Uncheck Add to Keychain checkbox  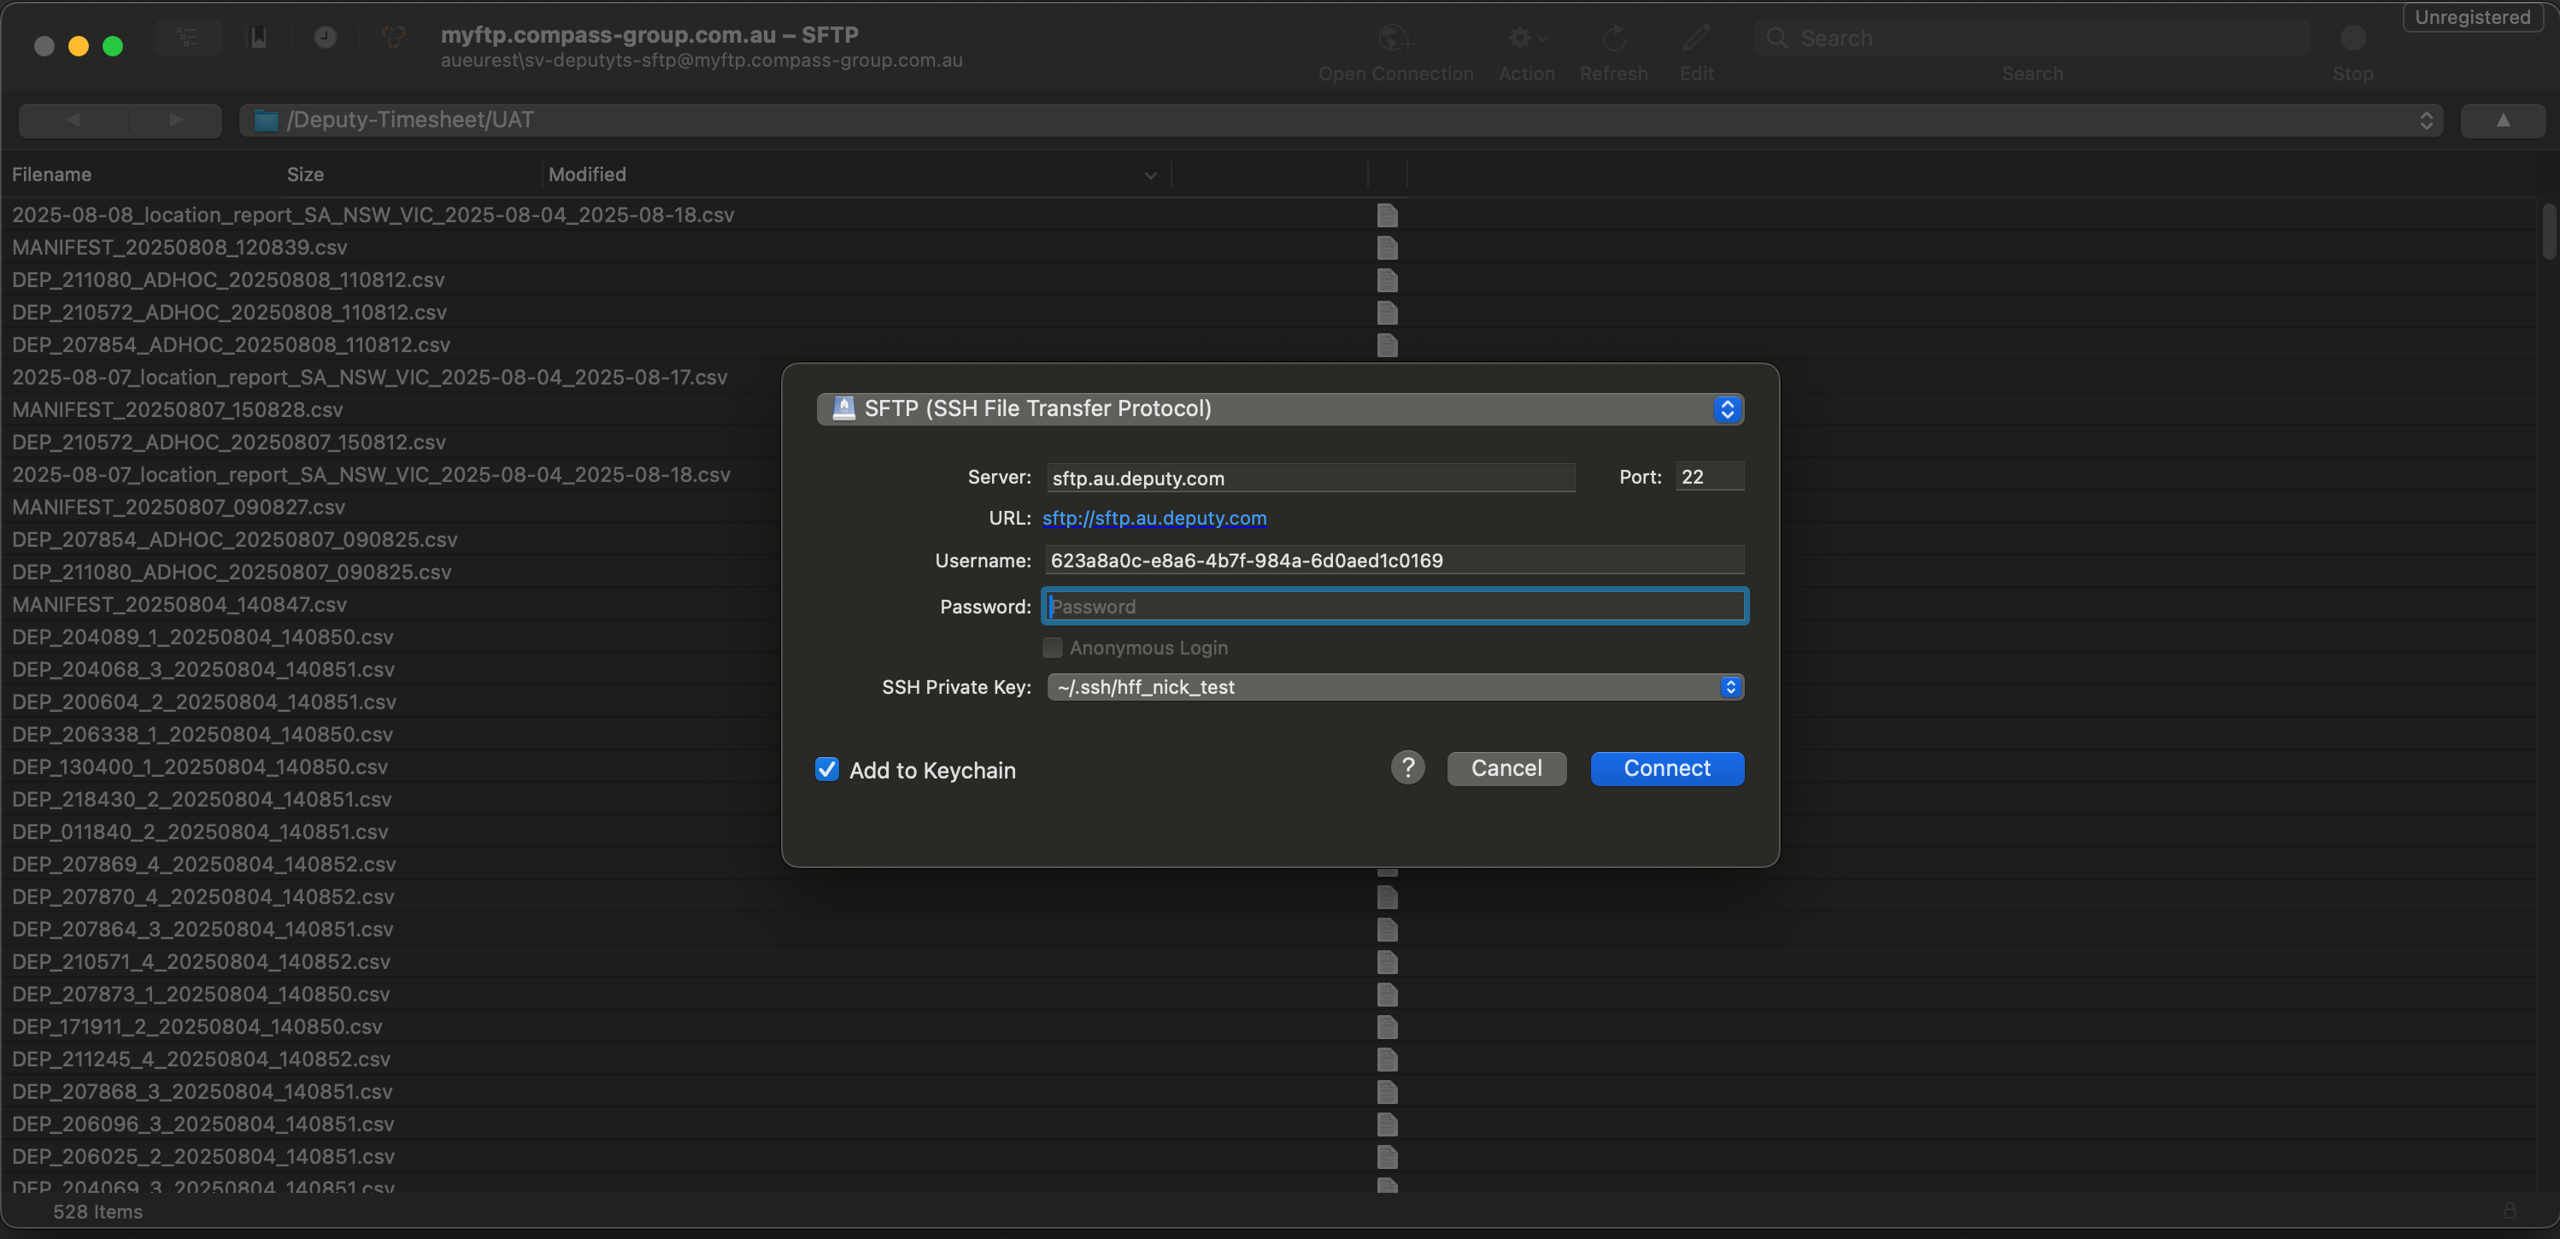coord(827,769)
